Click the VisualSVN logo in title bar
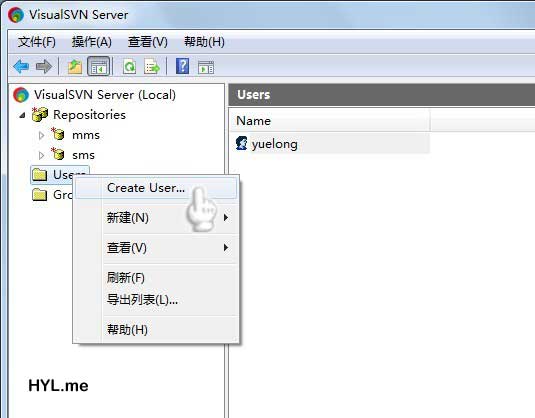 pos(16,15)
